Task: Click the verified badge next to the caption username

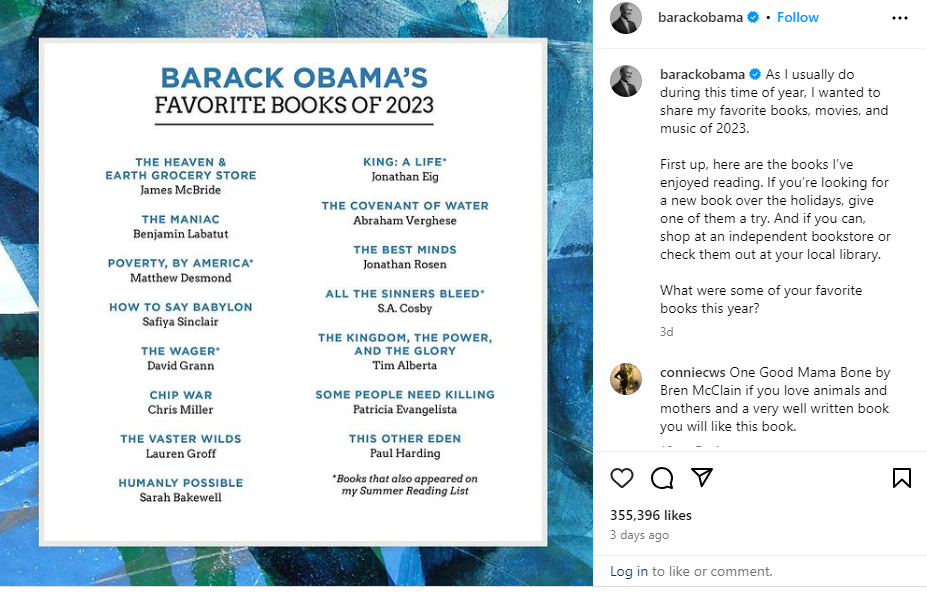Action: 755,75
